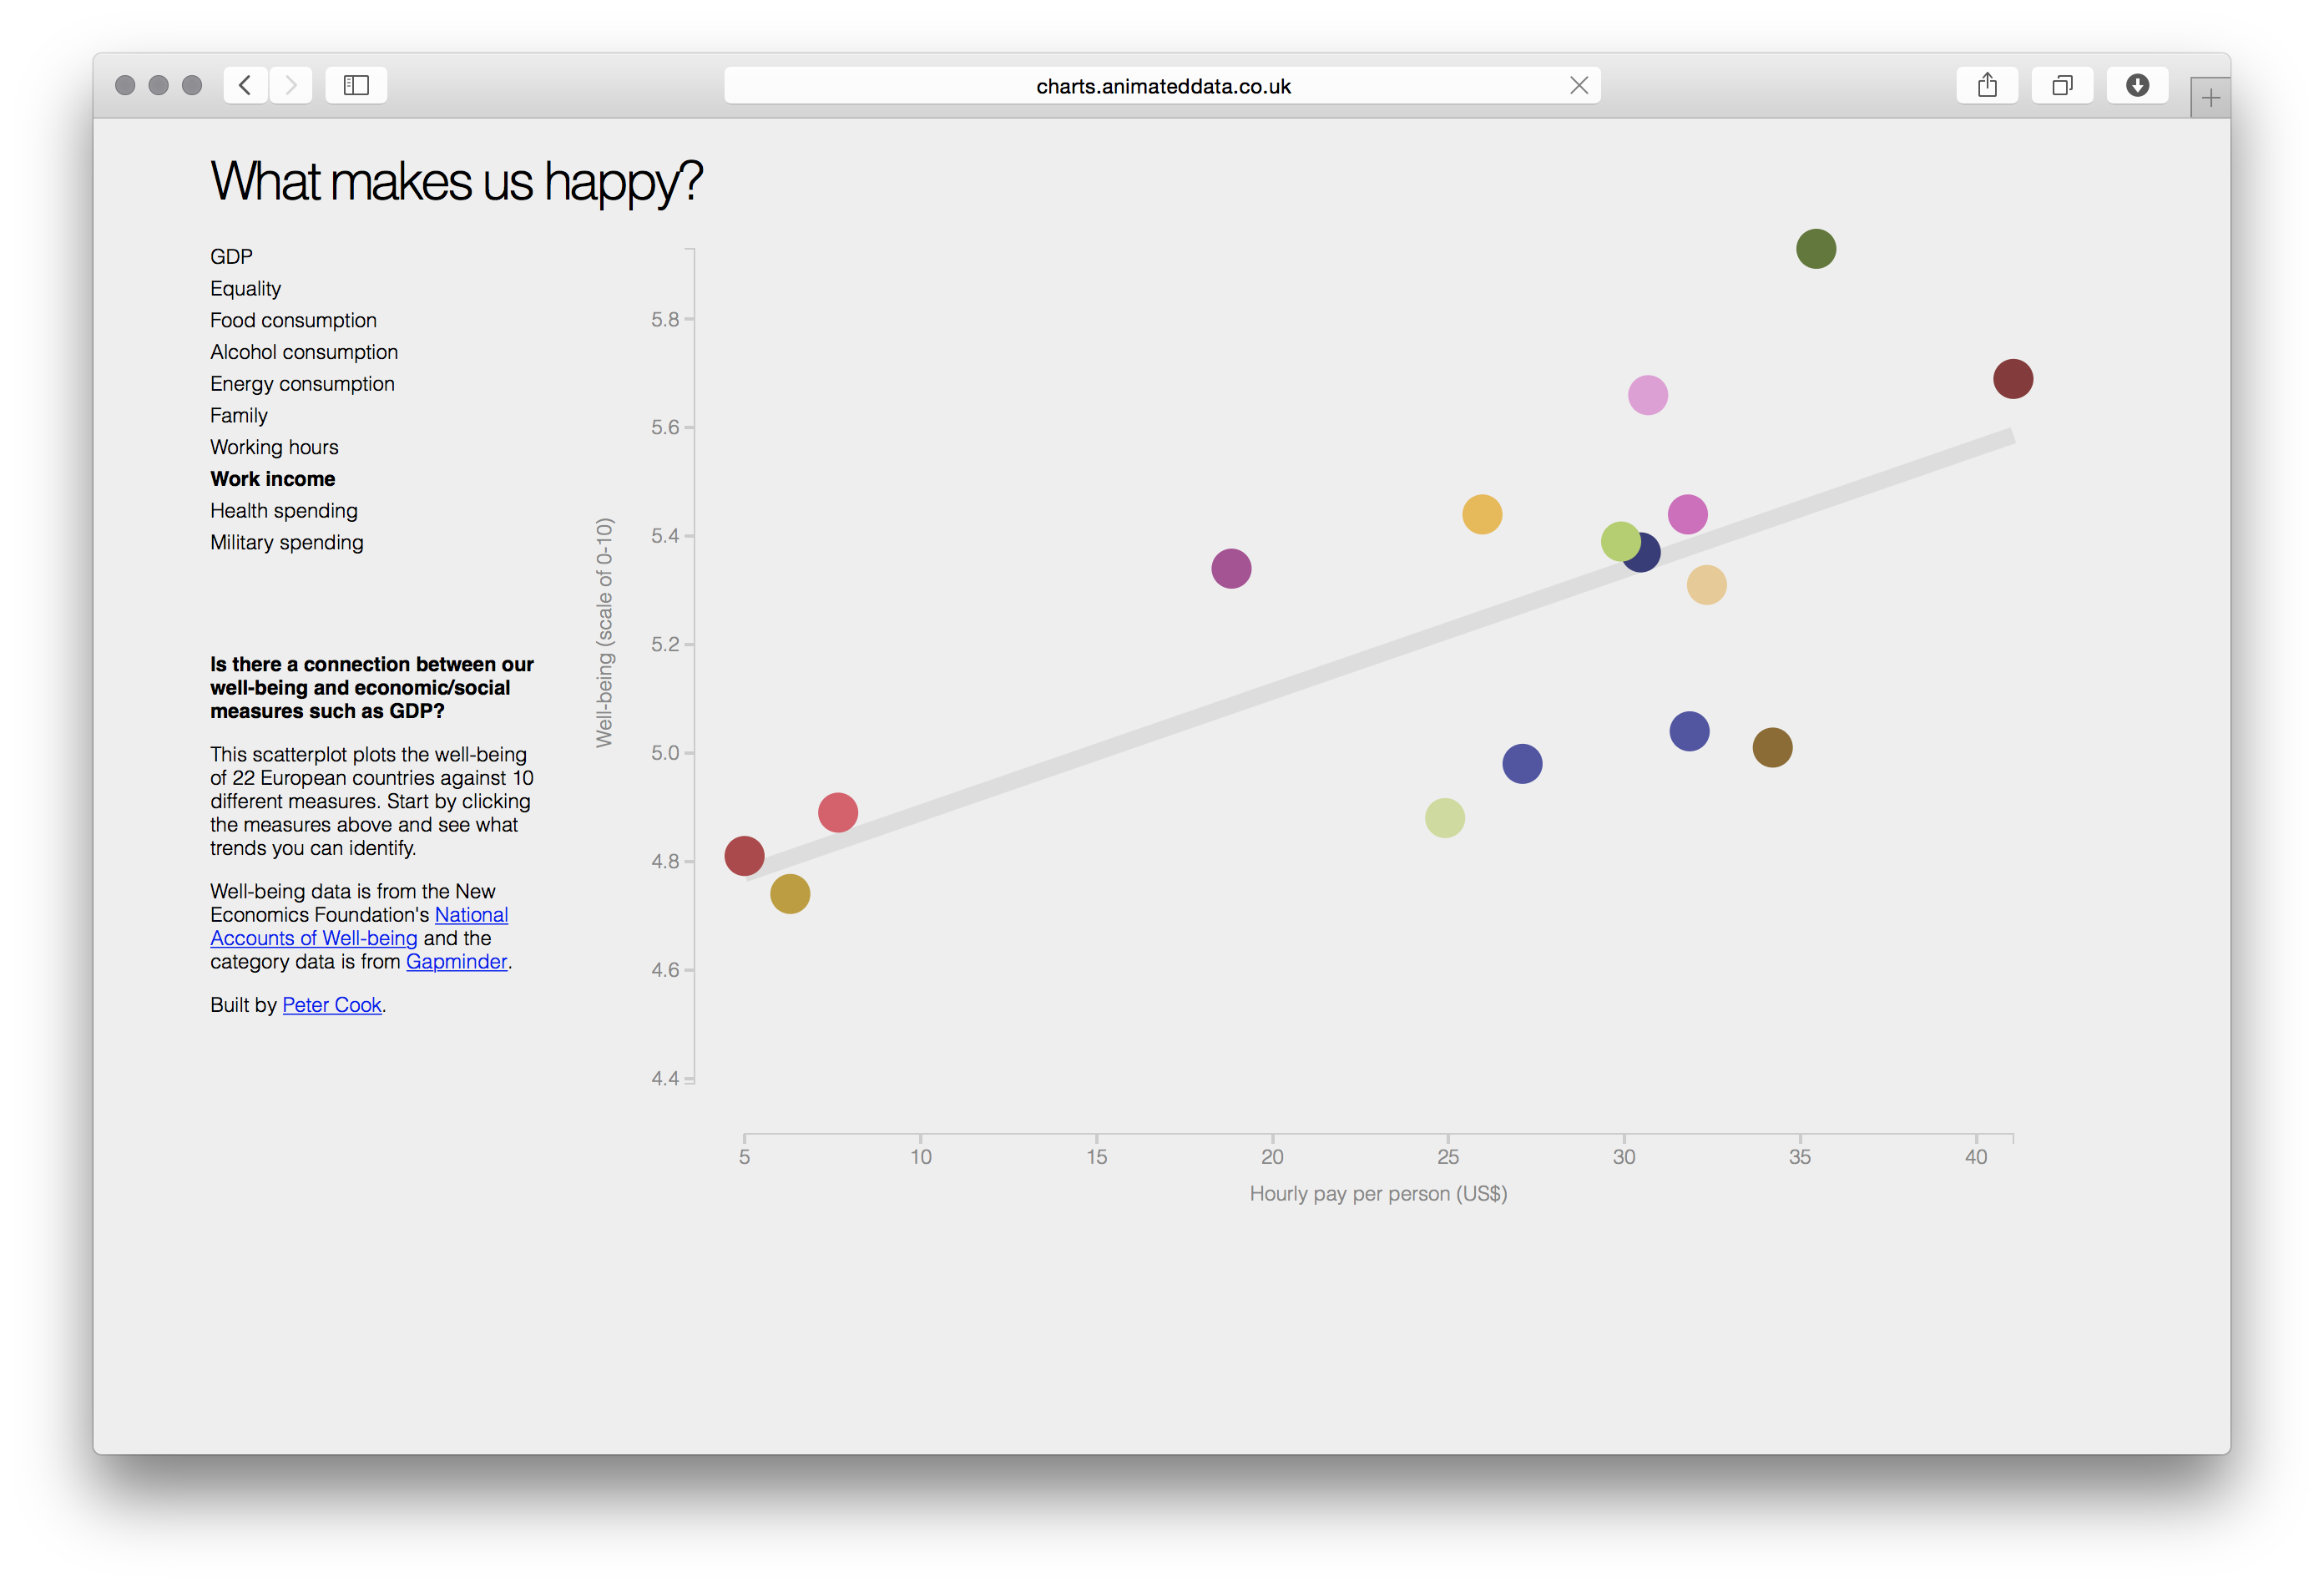
Task: Toggle the Safari sidebar button
Action: coord(356,85)
